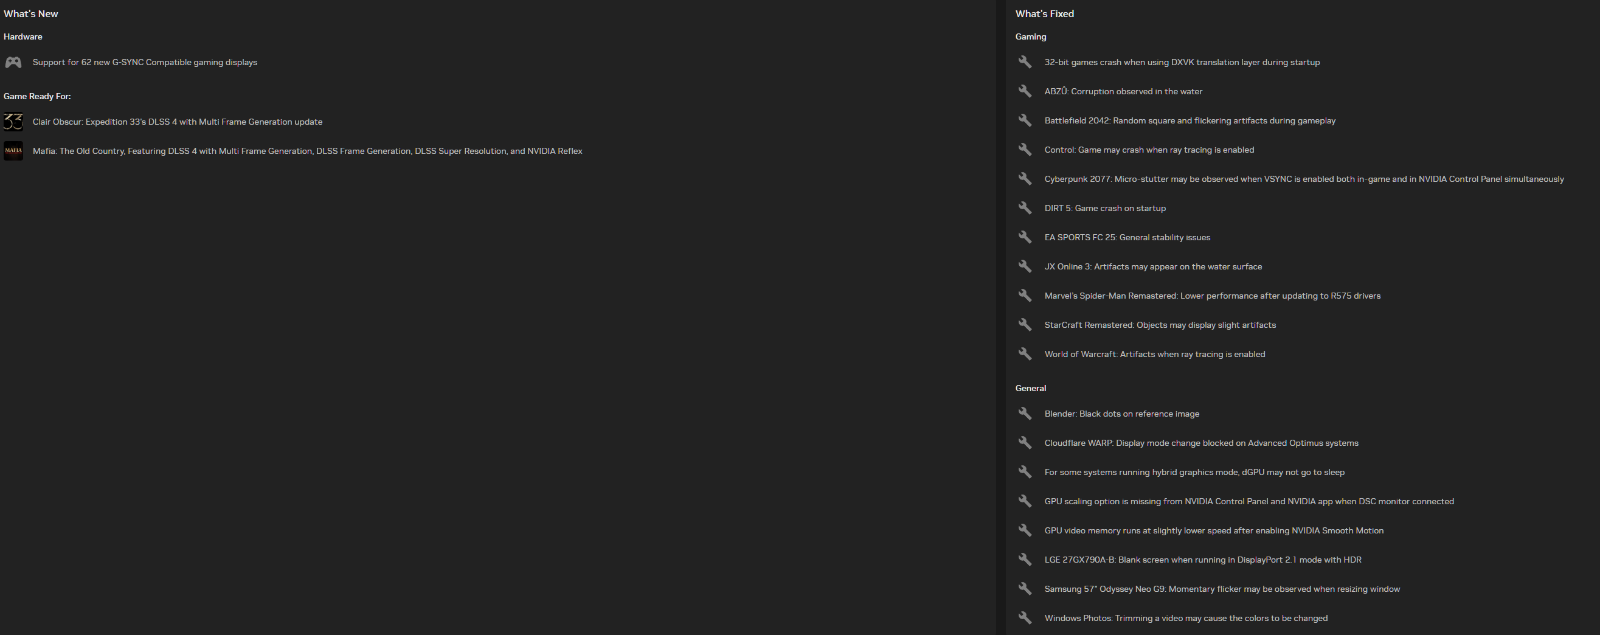Click wrench icon beside Samsung Odyssey Neo G9

pos(1025,589)
